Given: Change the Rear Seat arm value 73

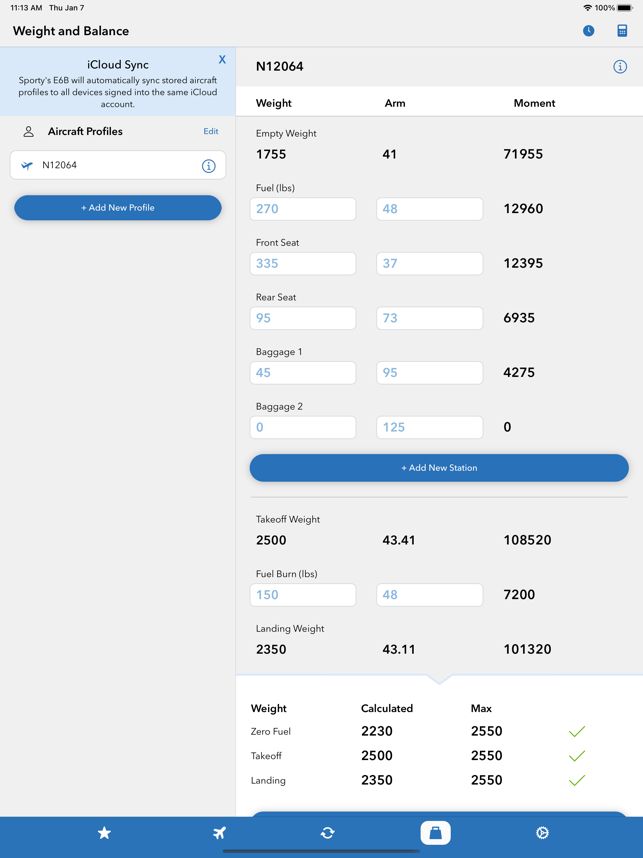Looking at the screenshot, I should [430, 318].
